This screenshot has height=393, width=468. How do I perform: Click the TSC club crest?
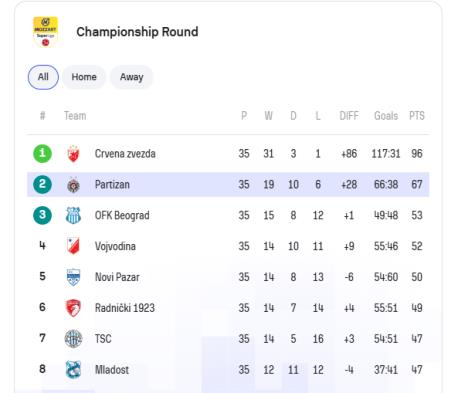point(73,339)
